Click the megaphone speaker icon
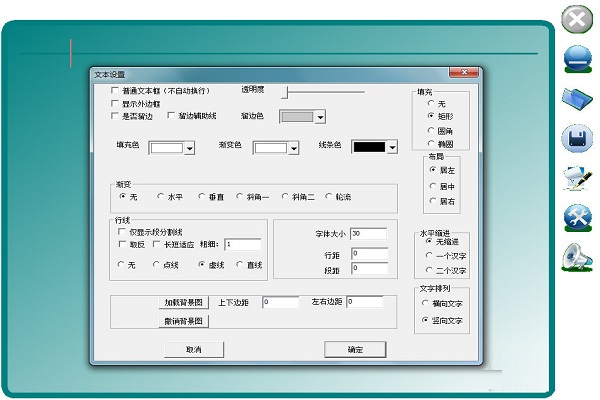The width and height of the screenshot is (600, 400). click(577, 258)
